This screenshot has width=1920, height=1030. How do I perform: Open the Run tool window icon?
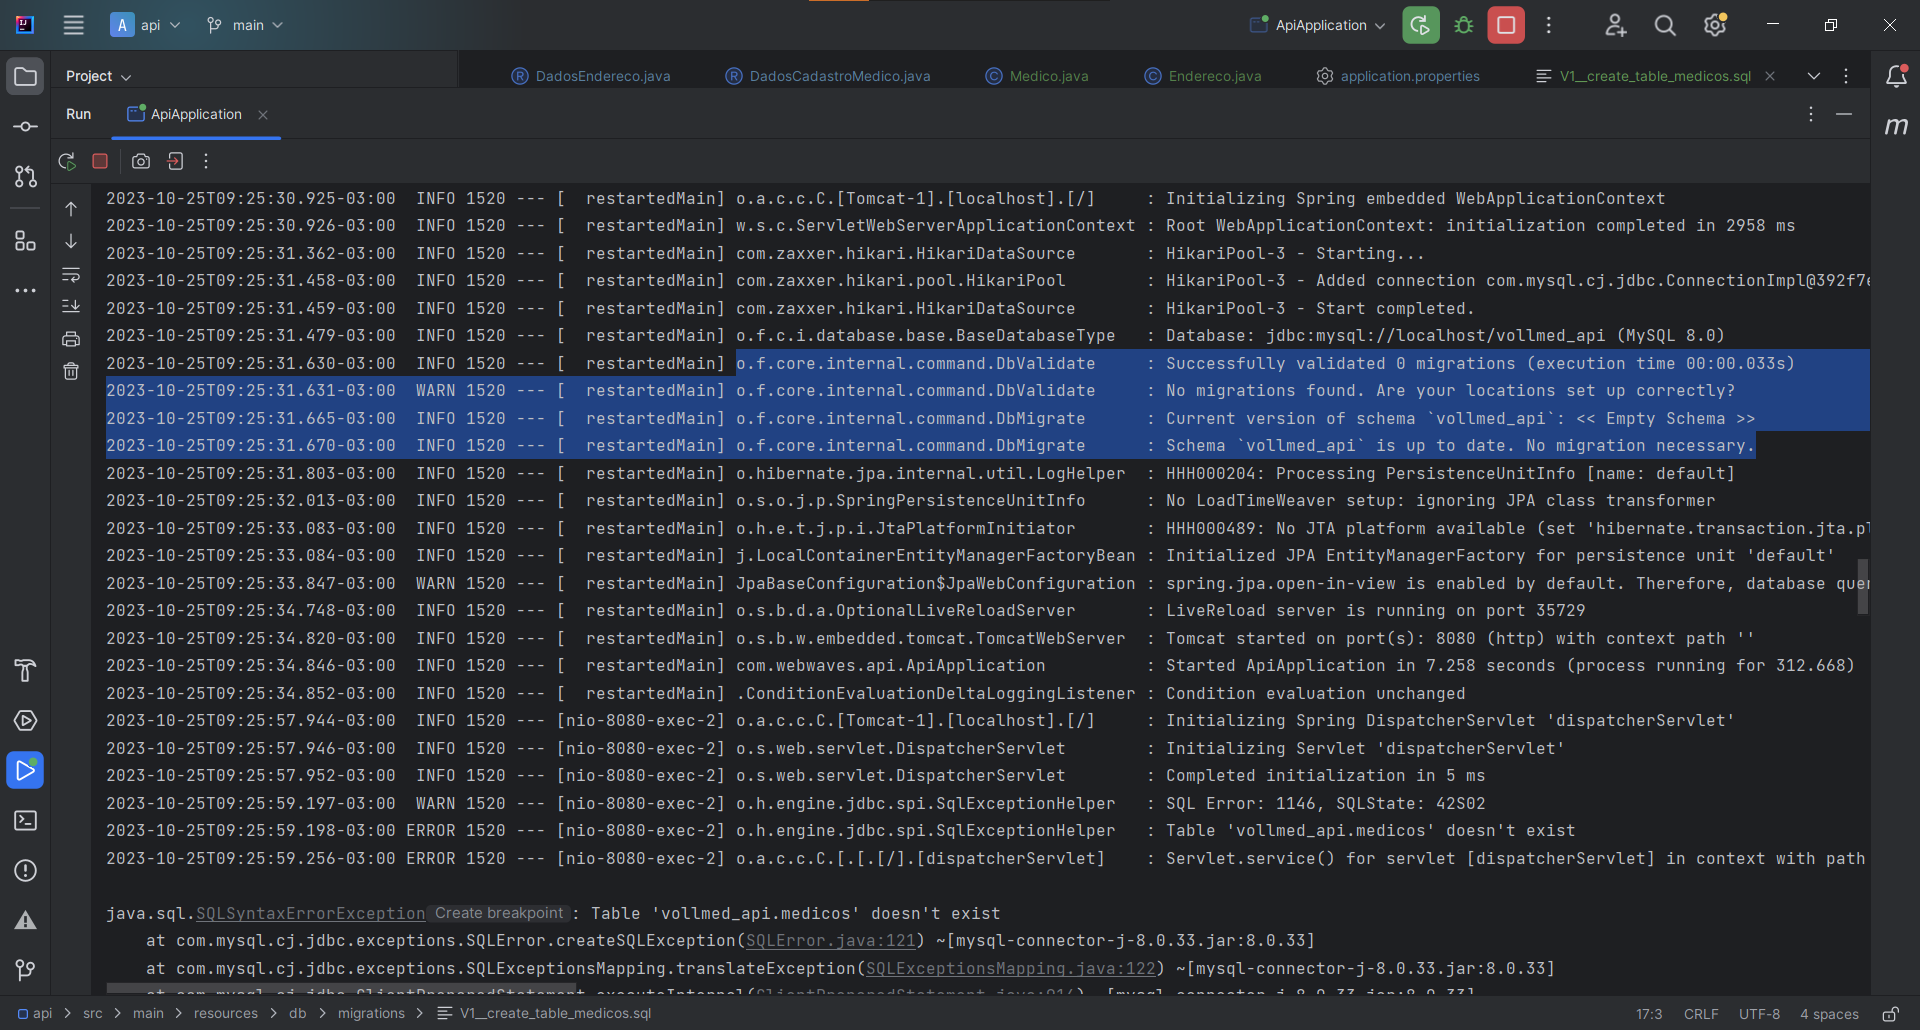coord(25,770)
